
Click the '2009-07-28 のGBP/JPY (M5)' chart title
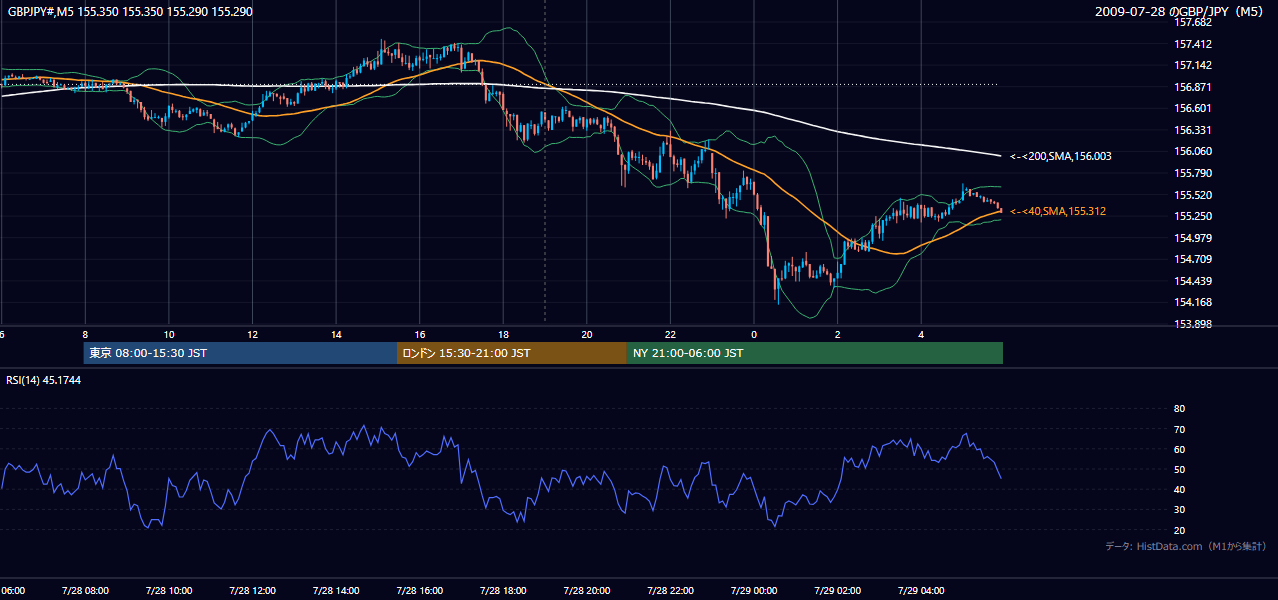[x=1181, y=11]
